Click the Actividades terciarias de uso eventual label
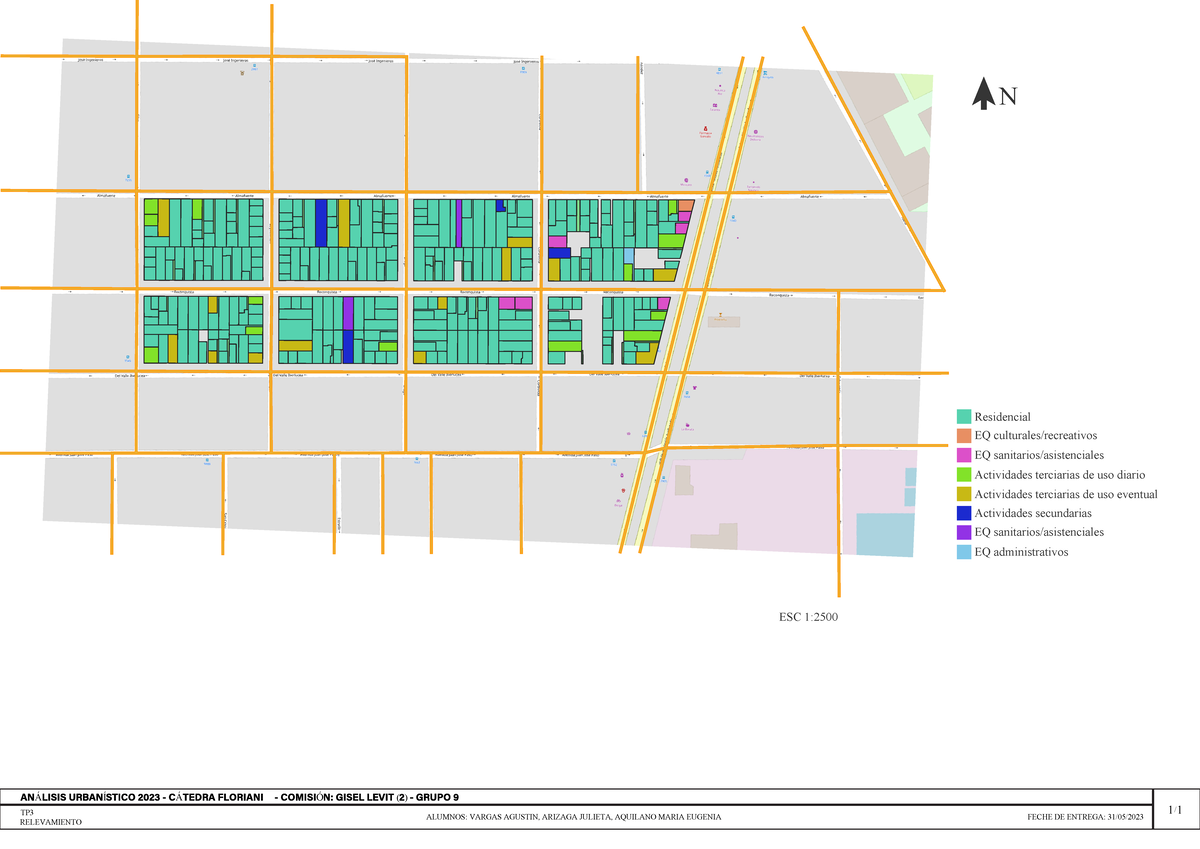 1065,494
